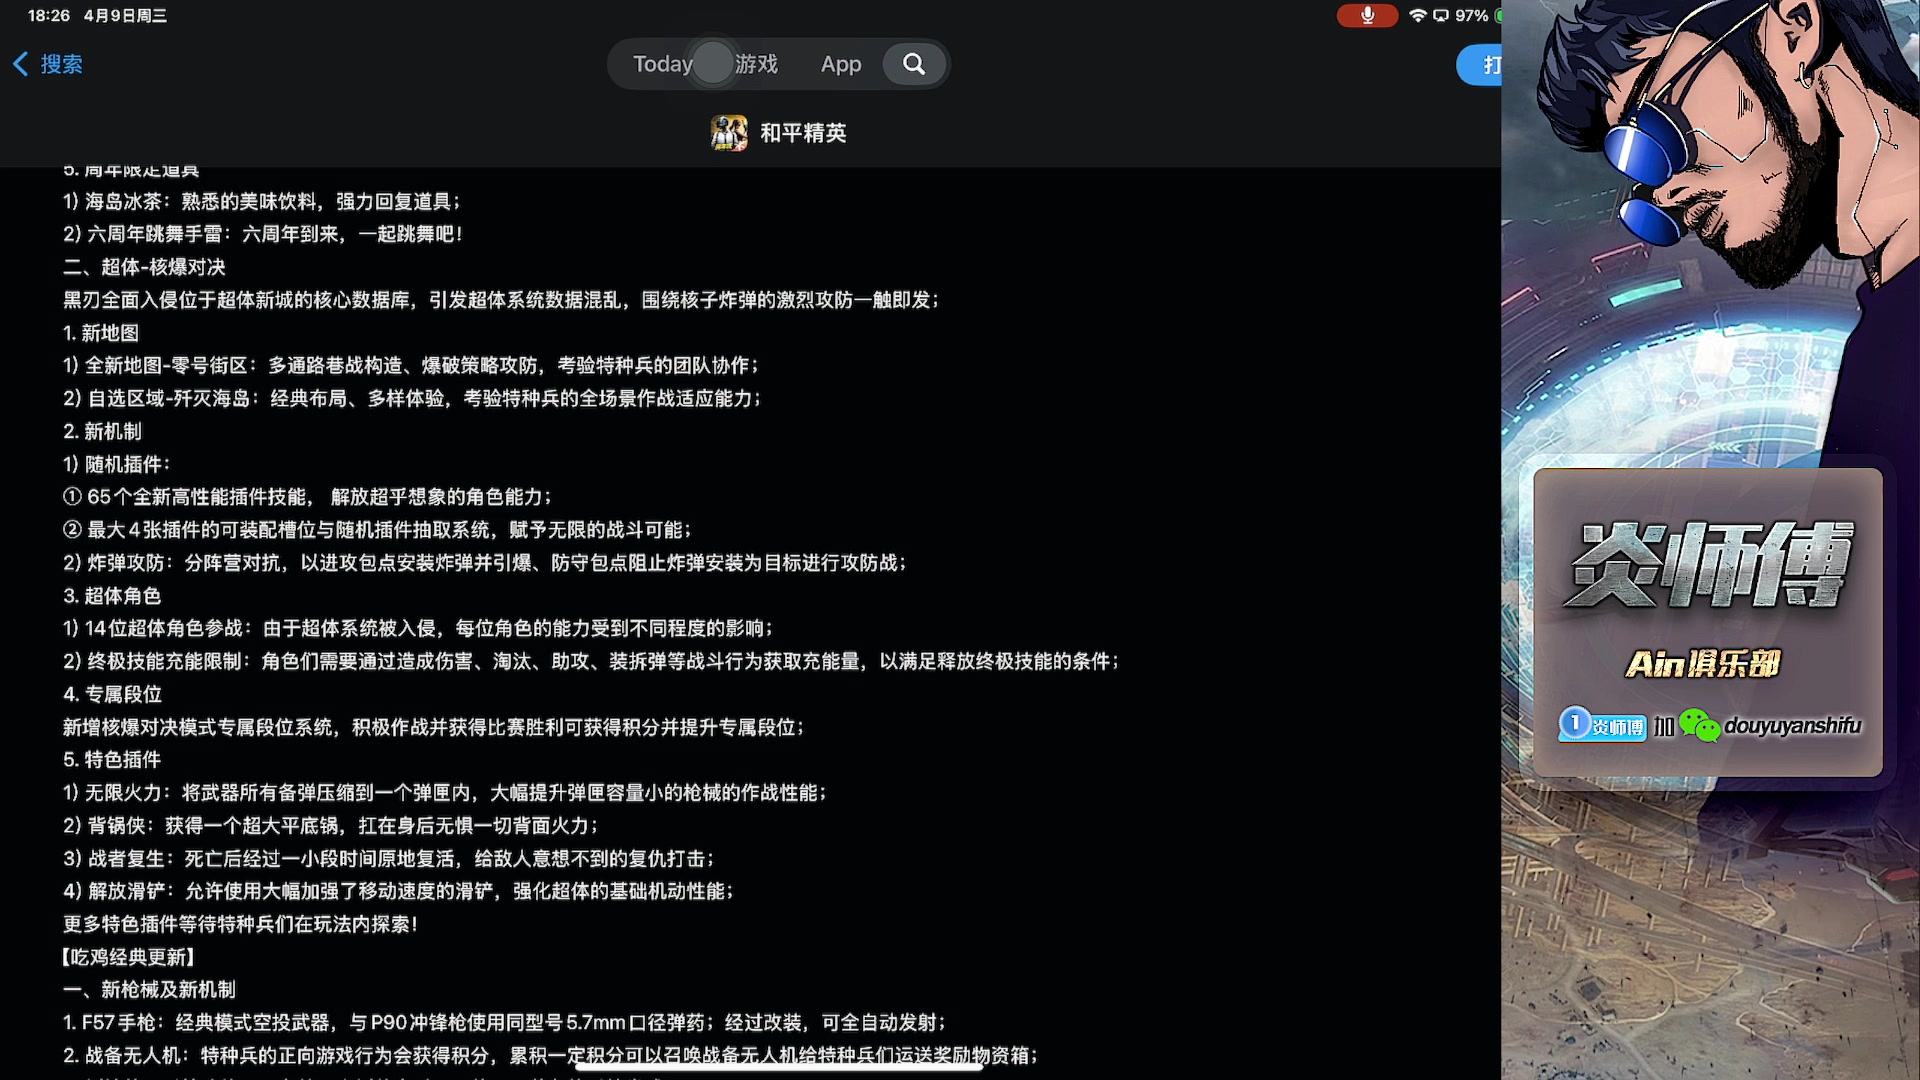This screenshot has height=1080, width=1920.
Task: Tap the 和平精英 title text
Action: click(x=803, y=133)
